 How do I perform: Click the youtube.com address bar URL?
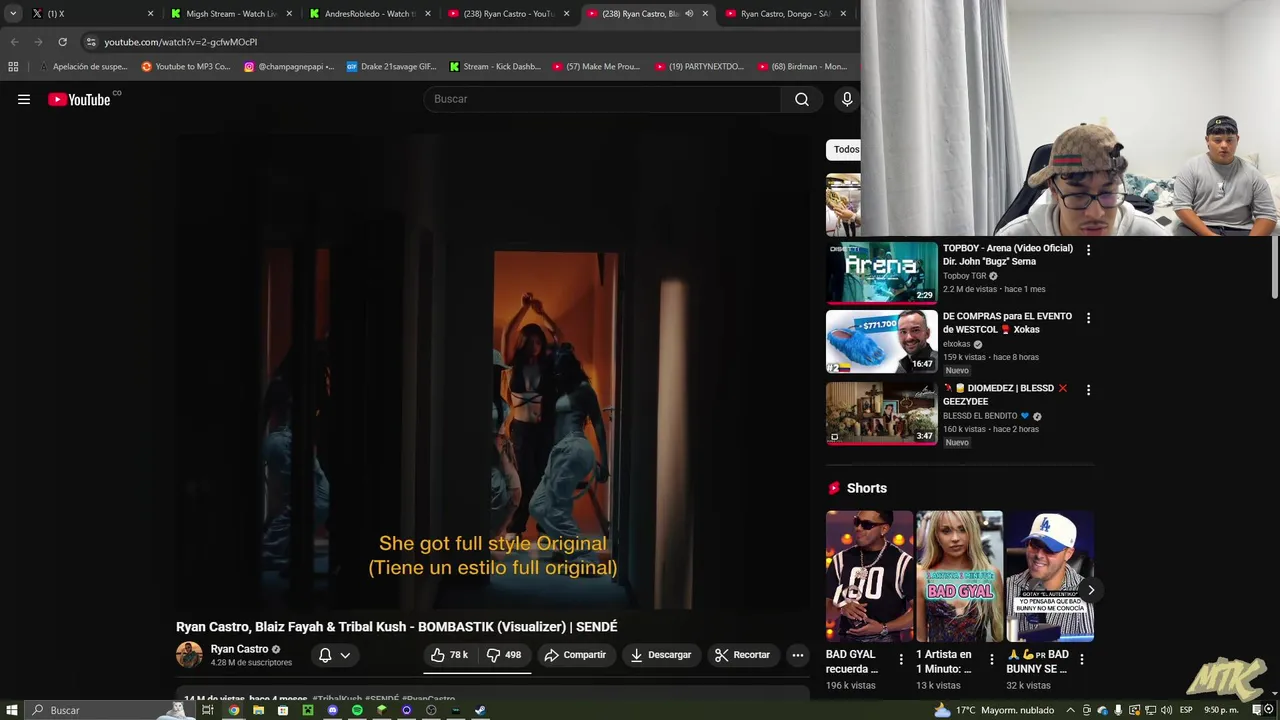pos(181,42)
